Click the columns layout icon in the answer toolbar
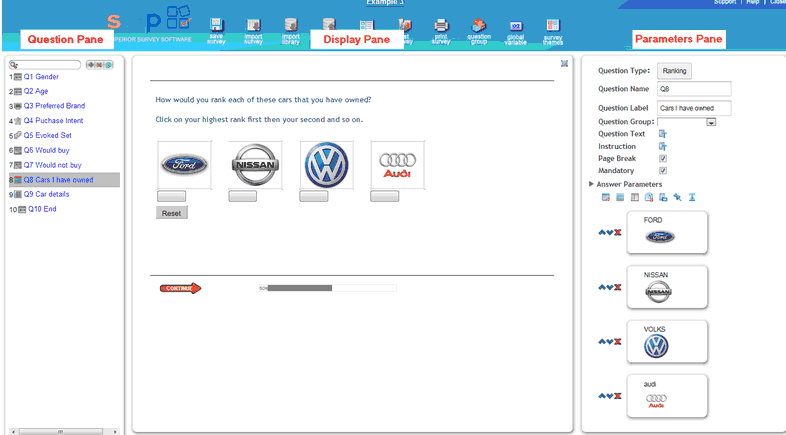This screenshot has width=786, height=435. pos(635,197)
